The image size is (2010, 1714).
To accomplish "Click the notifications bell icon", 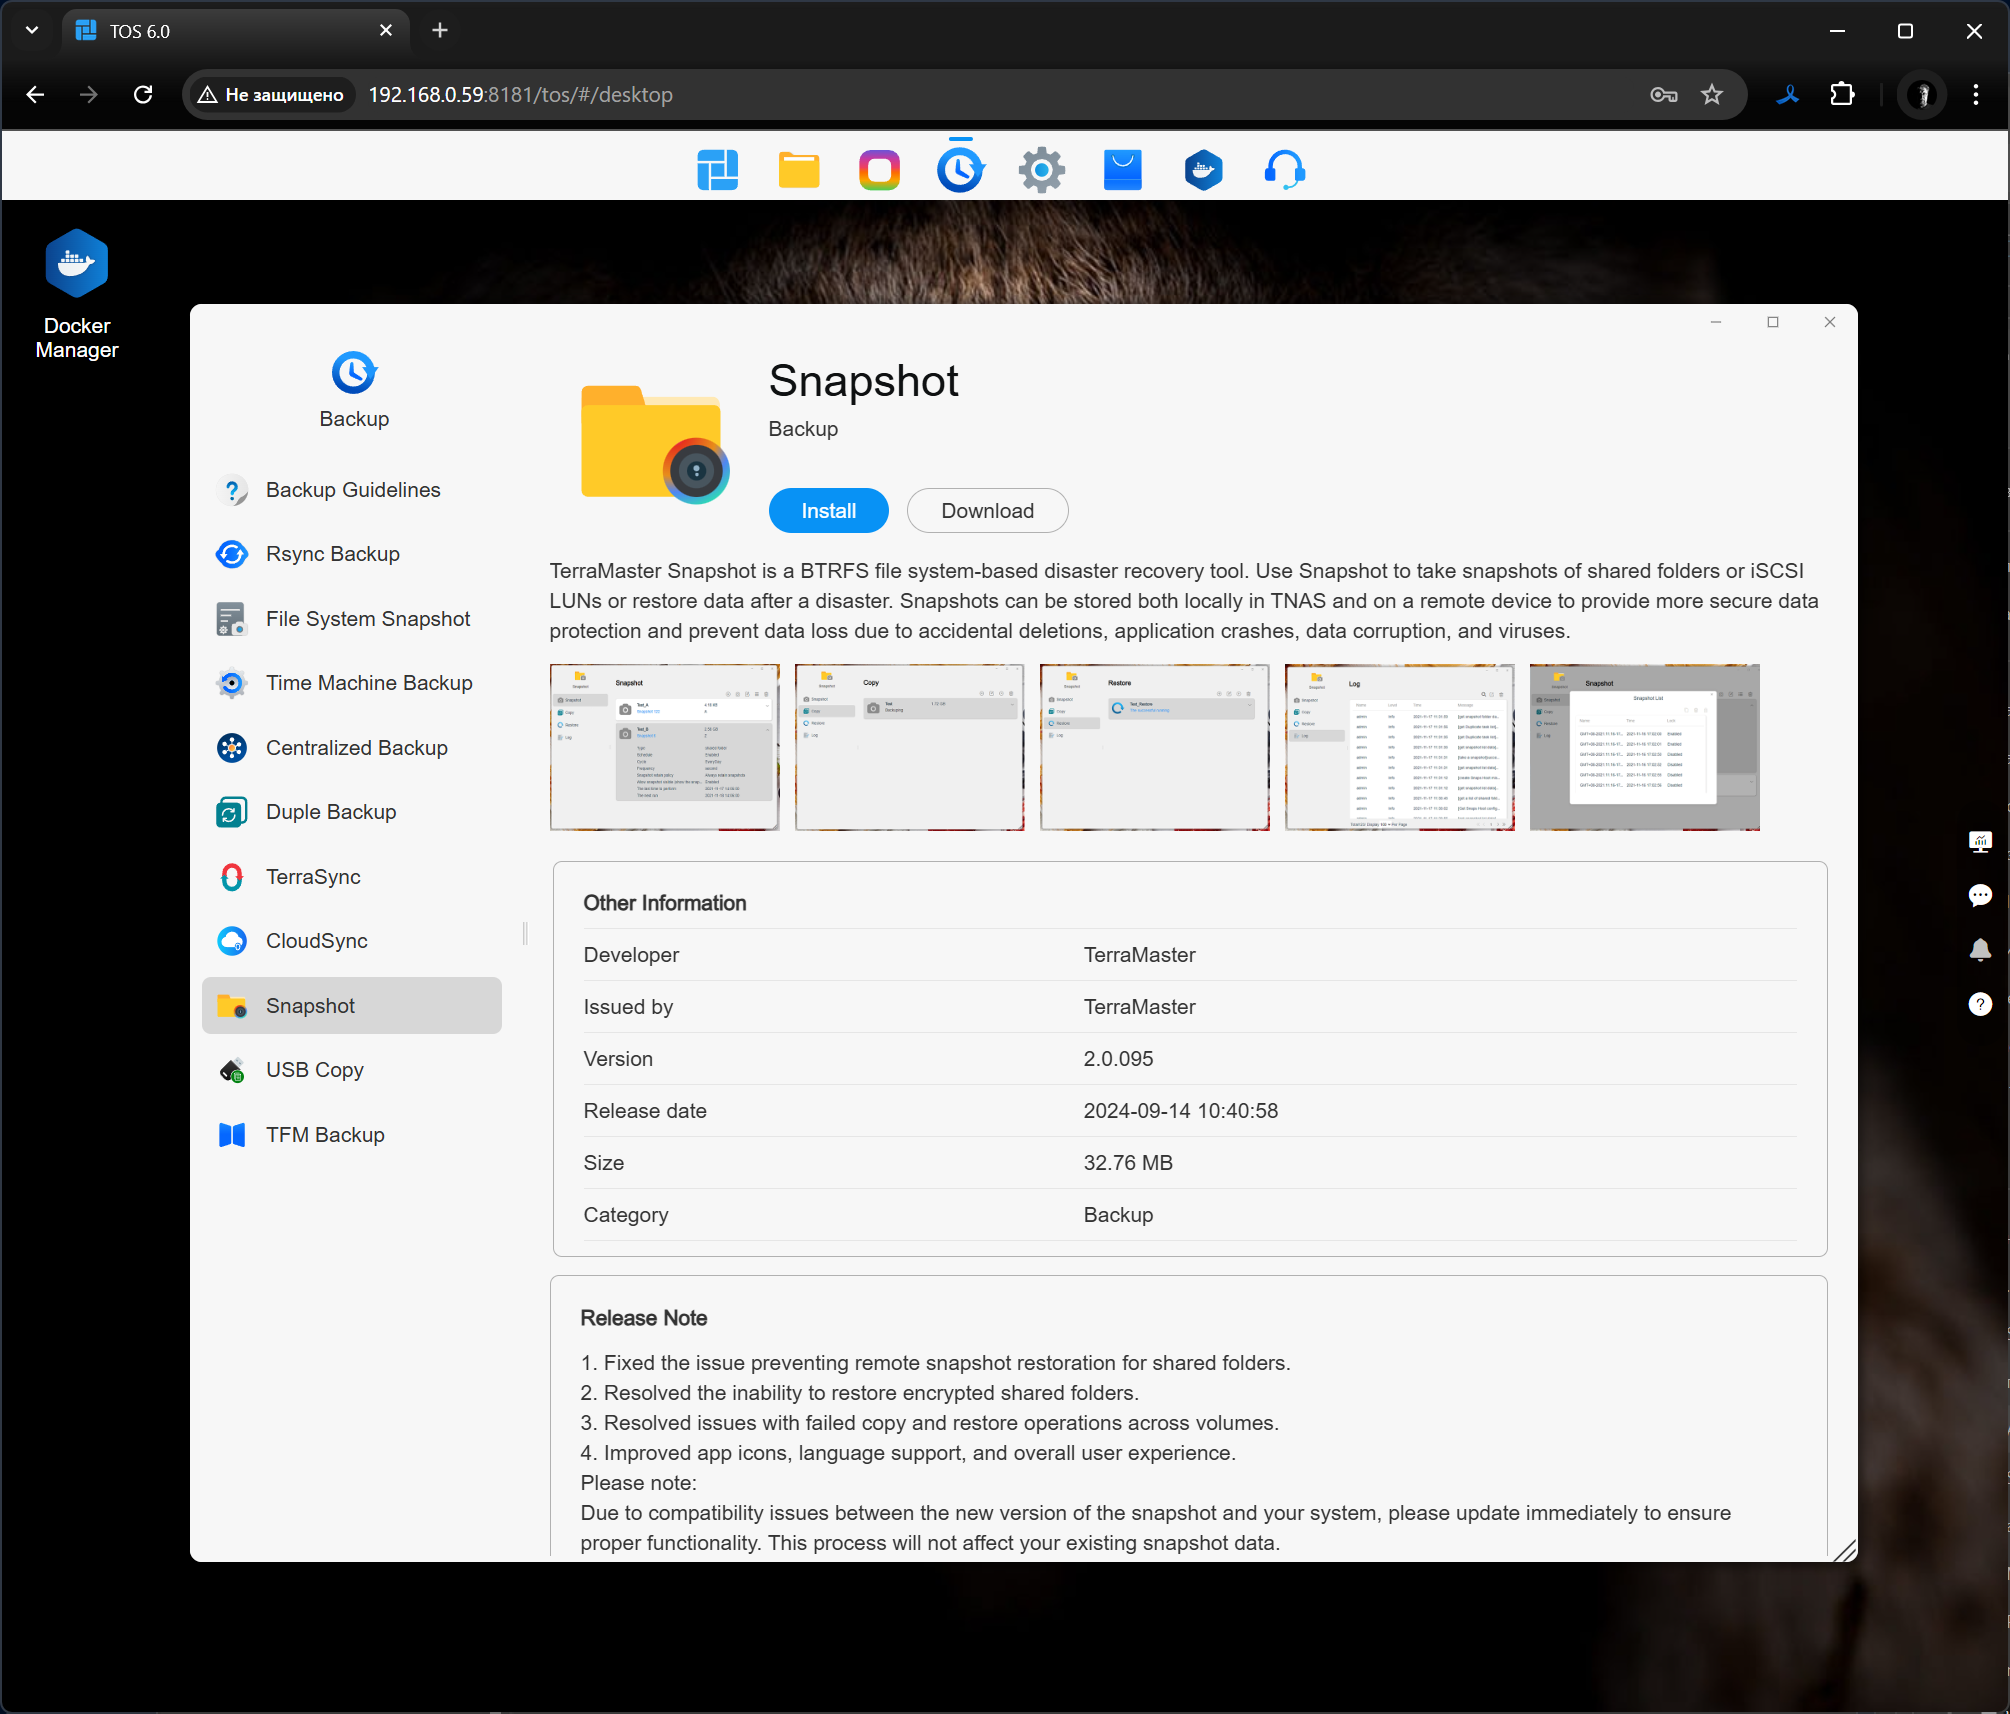I will (x=1979, y=950).
